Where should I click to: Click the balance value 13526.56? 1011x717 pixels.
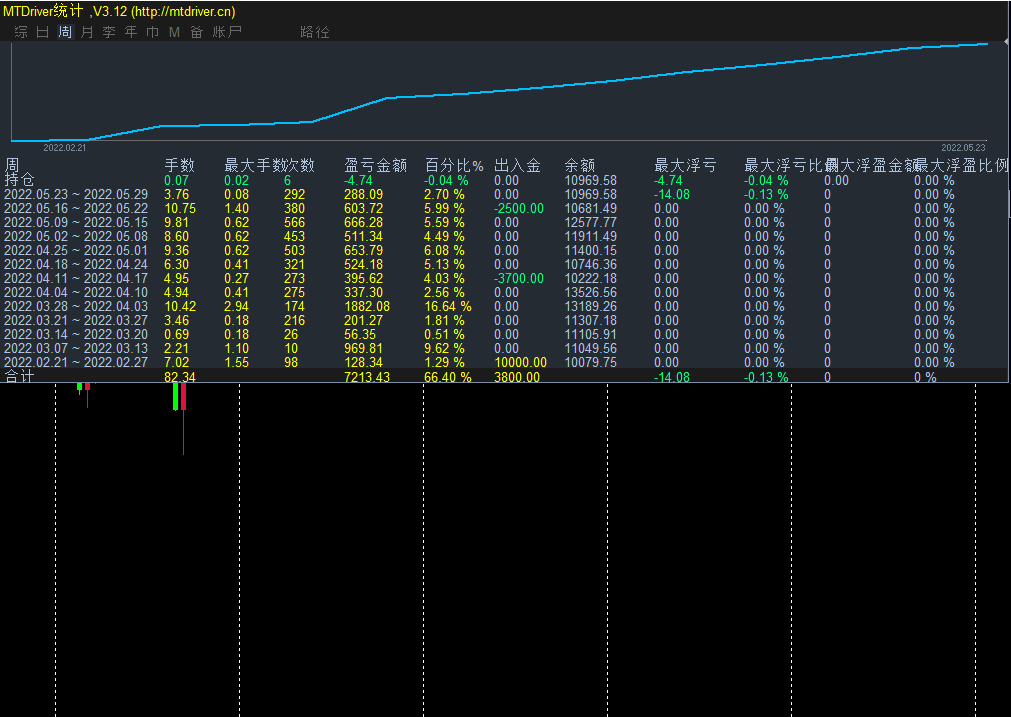(591, 292)
